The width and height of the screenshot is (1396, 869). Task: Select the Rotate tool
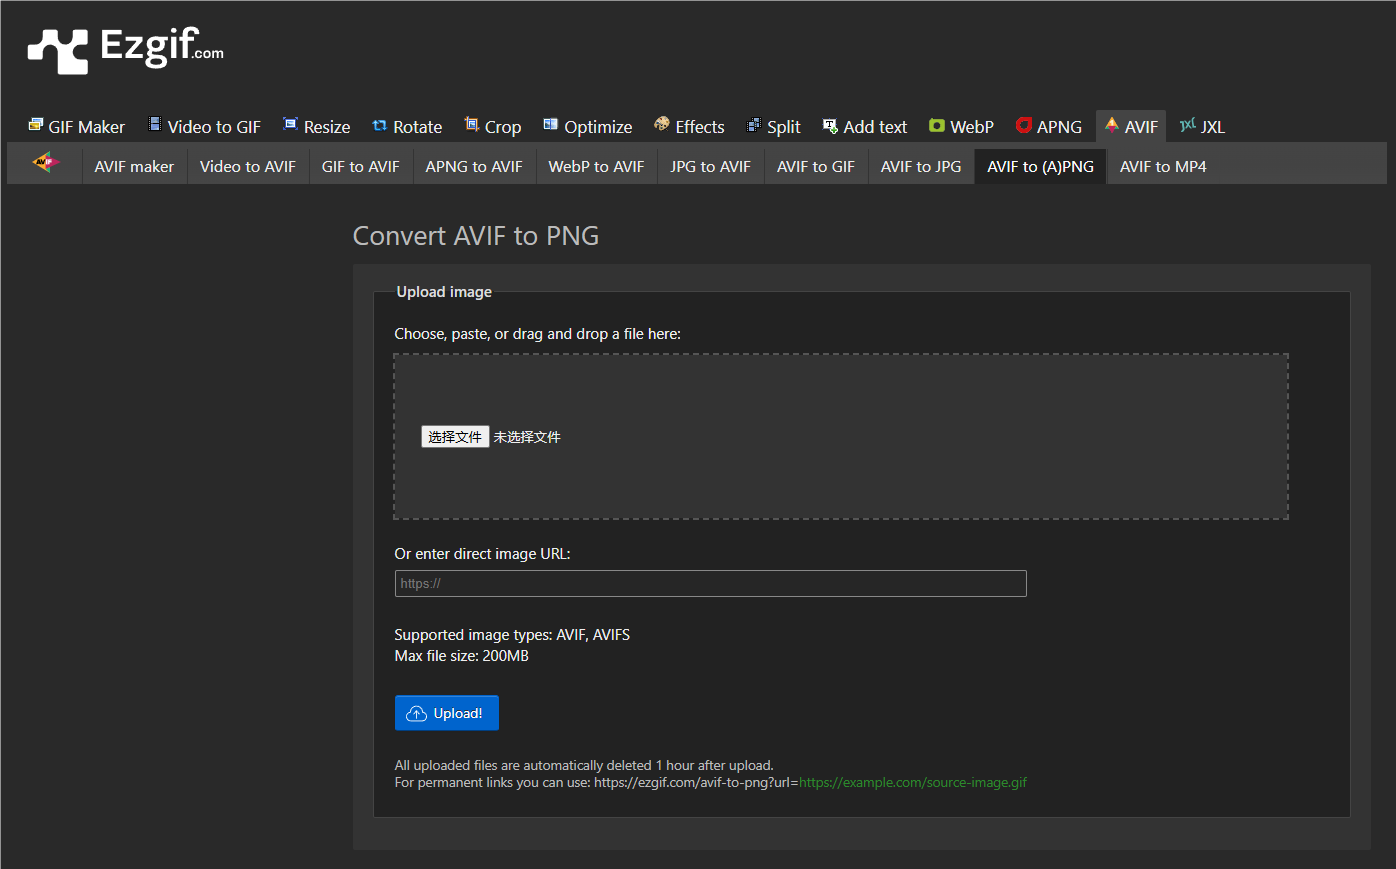(x=407, y=127)
